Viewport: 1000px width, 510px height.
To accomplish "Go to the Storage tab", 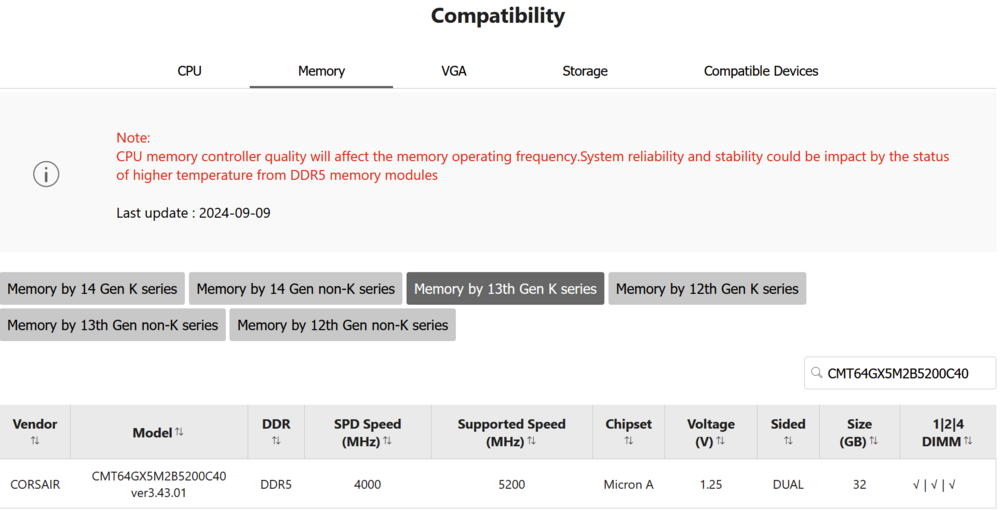I will pos(585,71).
